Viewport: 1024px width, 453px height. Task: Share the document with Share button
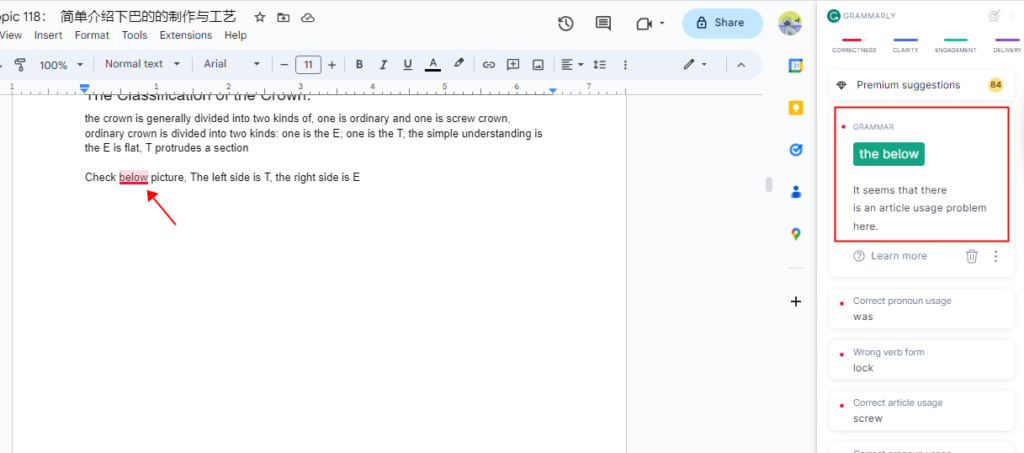(x=722, y=23)
